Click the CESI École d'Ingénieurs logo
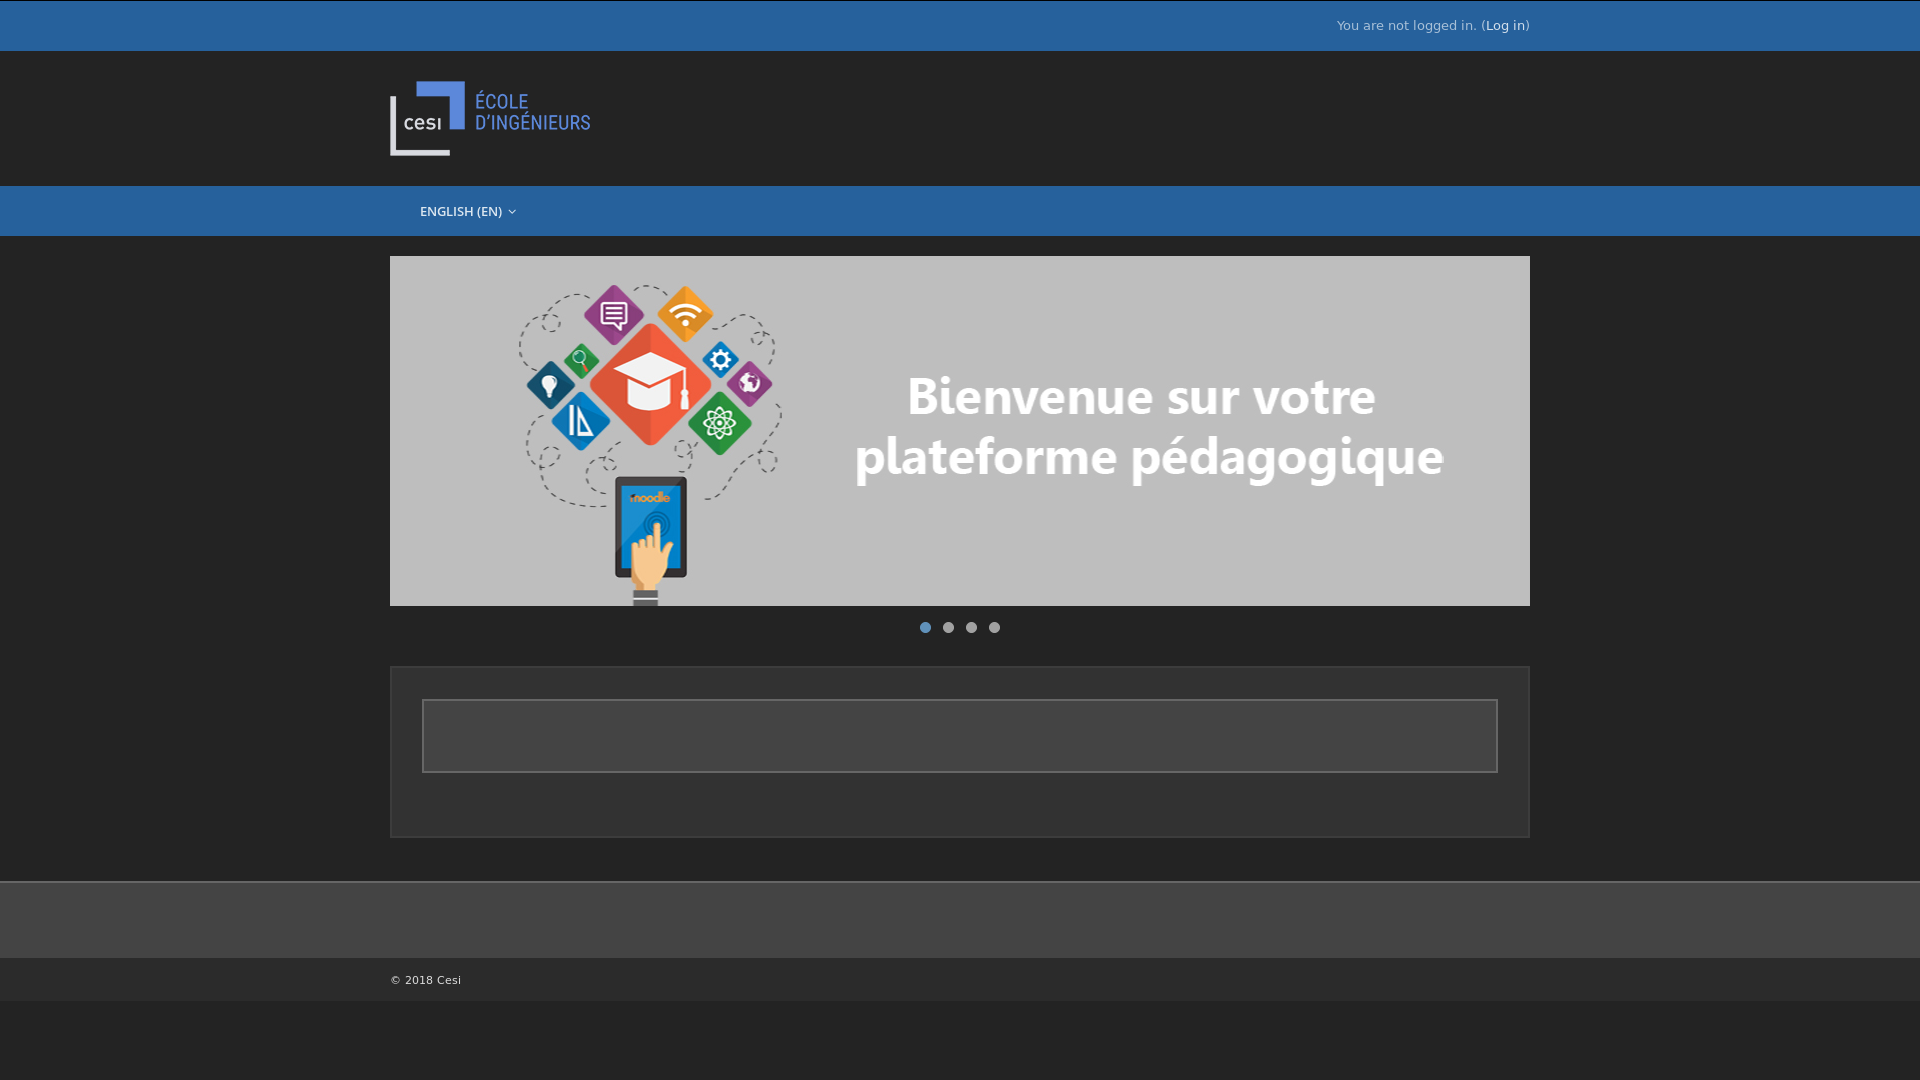The image size is (1920, 1080). click(x=489, y=118)
